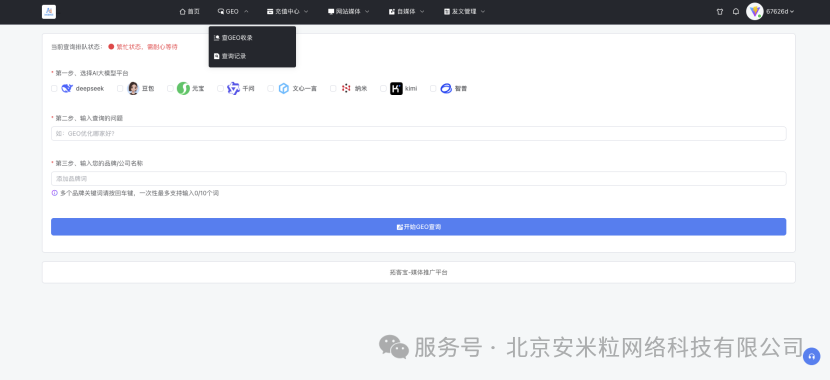
Task: Collapse the GEO menu chevron
Action: click(x=246, y=12)
